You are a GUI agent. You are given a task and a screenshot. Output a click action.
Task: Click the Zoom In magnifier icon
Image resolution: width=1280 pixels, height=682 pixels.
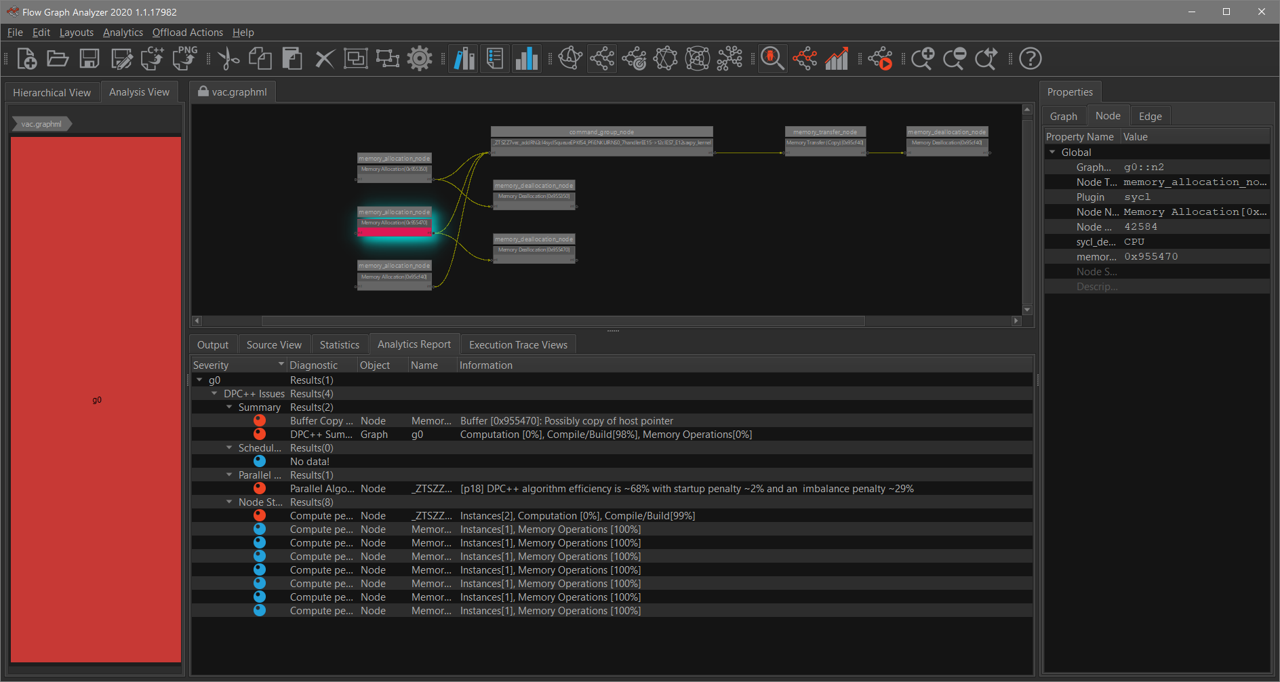tap(922, 58)
